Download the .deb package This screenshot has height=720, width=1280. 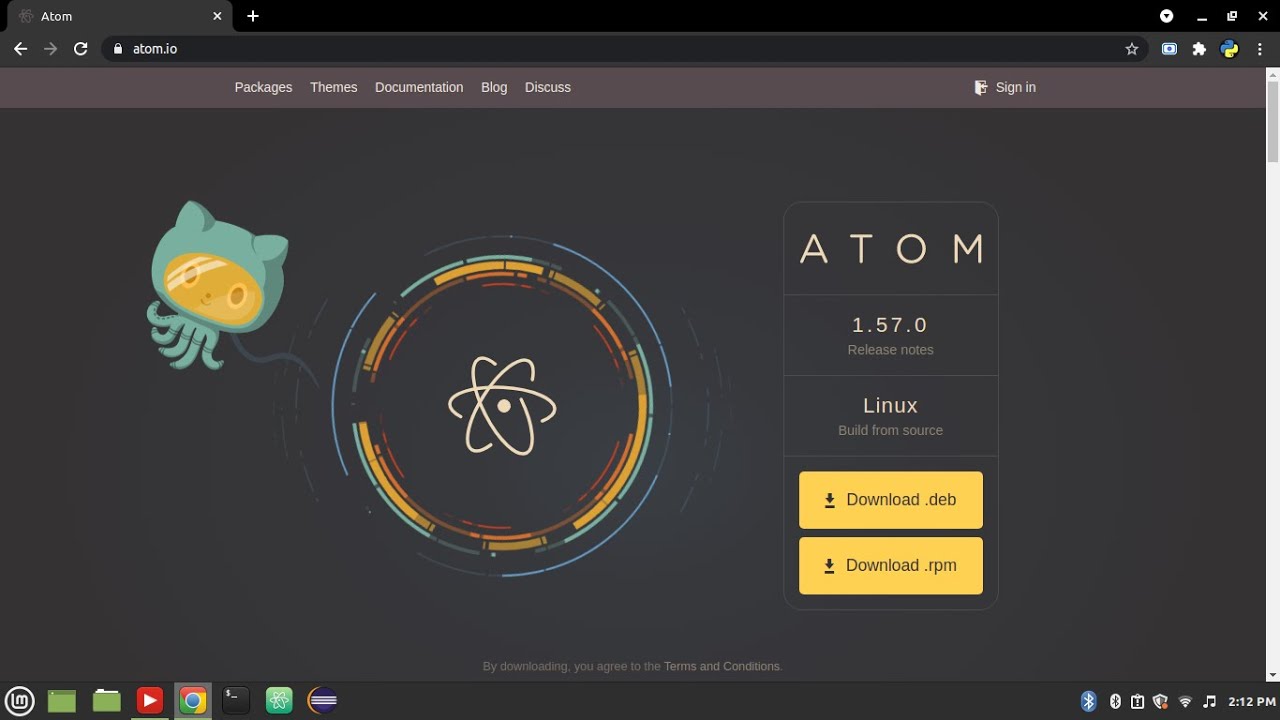click(x=891, y=500)
